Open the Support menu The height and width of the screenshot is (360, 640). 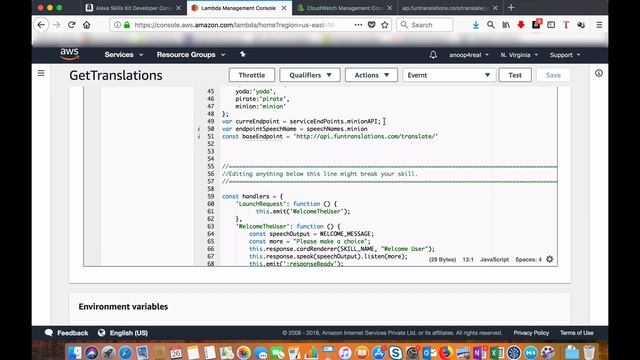point(565,55)
